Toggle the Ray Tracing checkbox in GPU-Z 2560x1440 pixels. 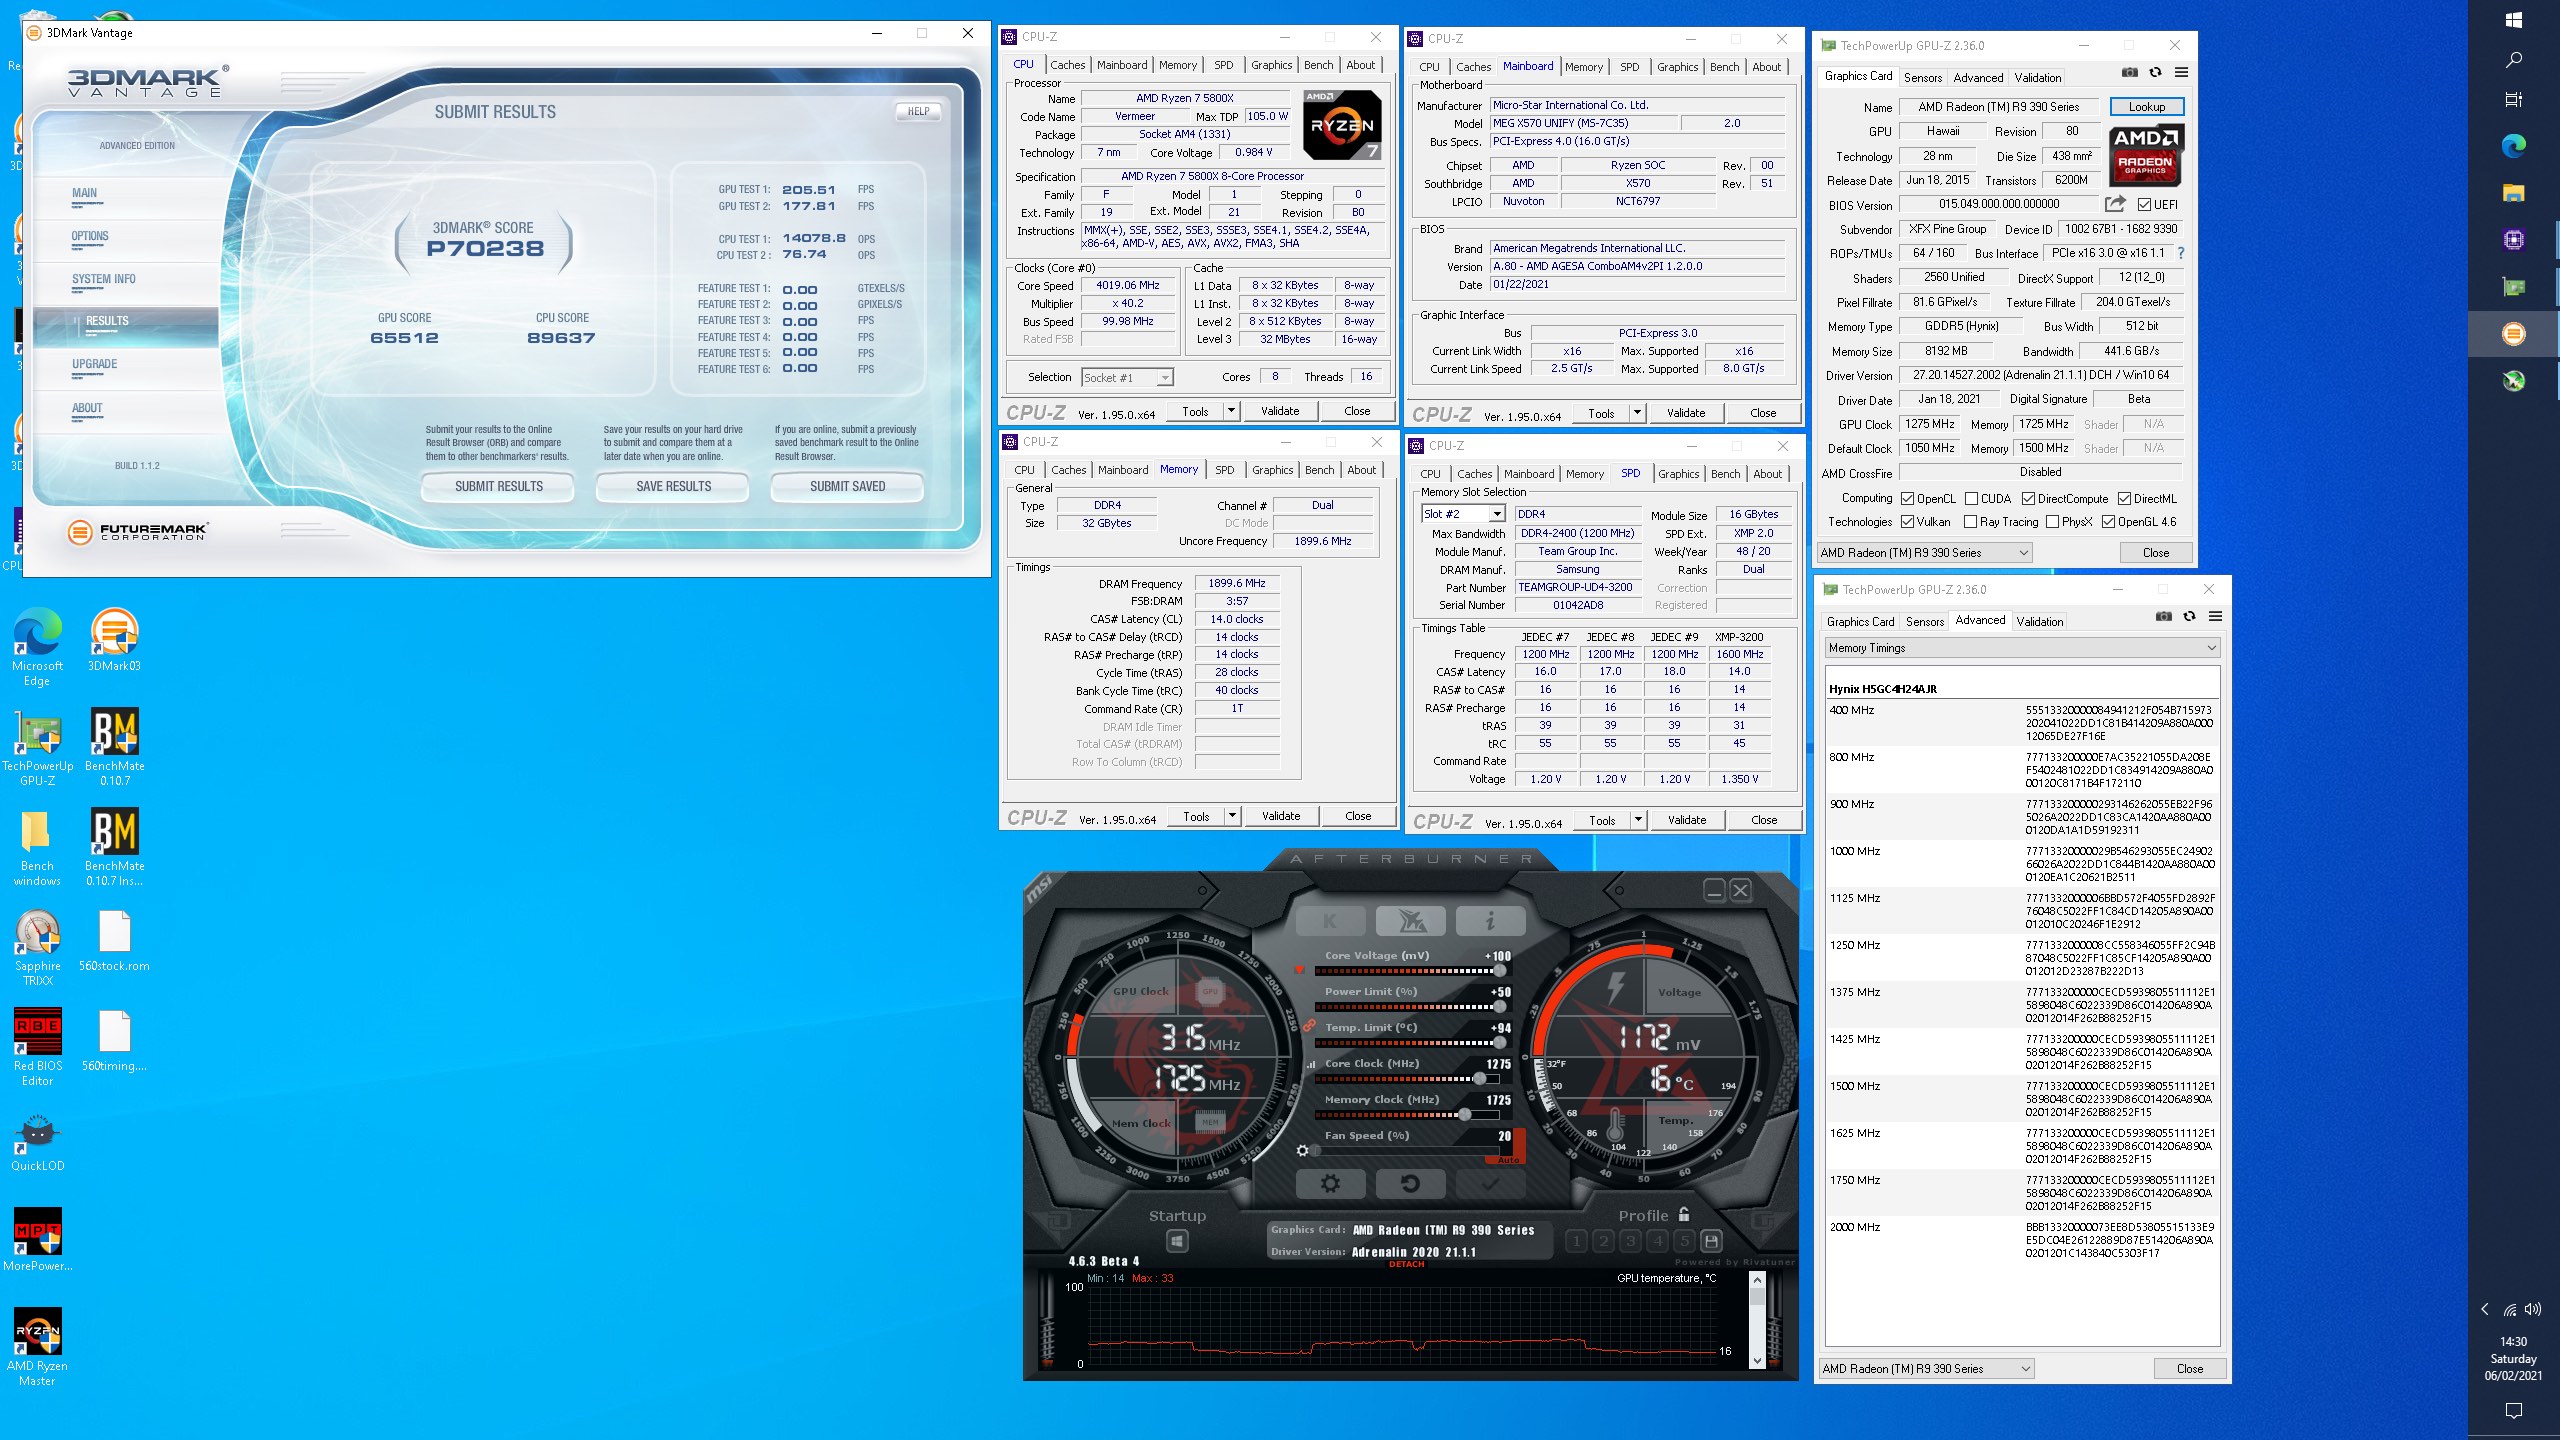click(1970, 522)
